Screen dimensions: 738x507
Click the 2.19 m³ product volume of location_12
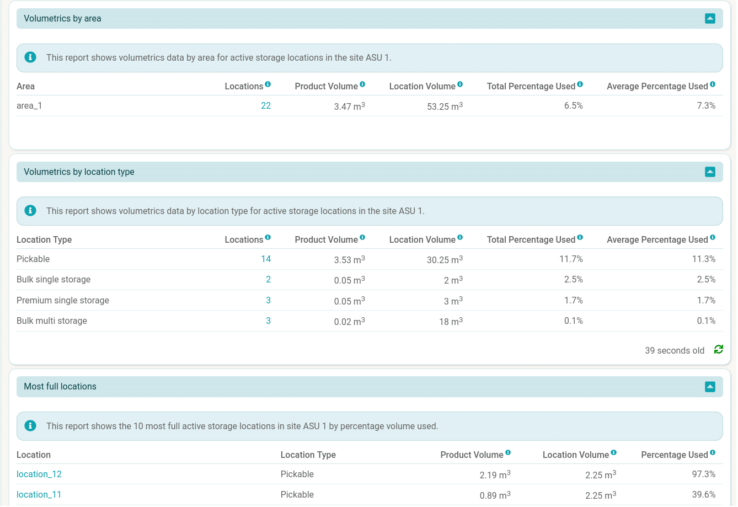click(495, 475)
